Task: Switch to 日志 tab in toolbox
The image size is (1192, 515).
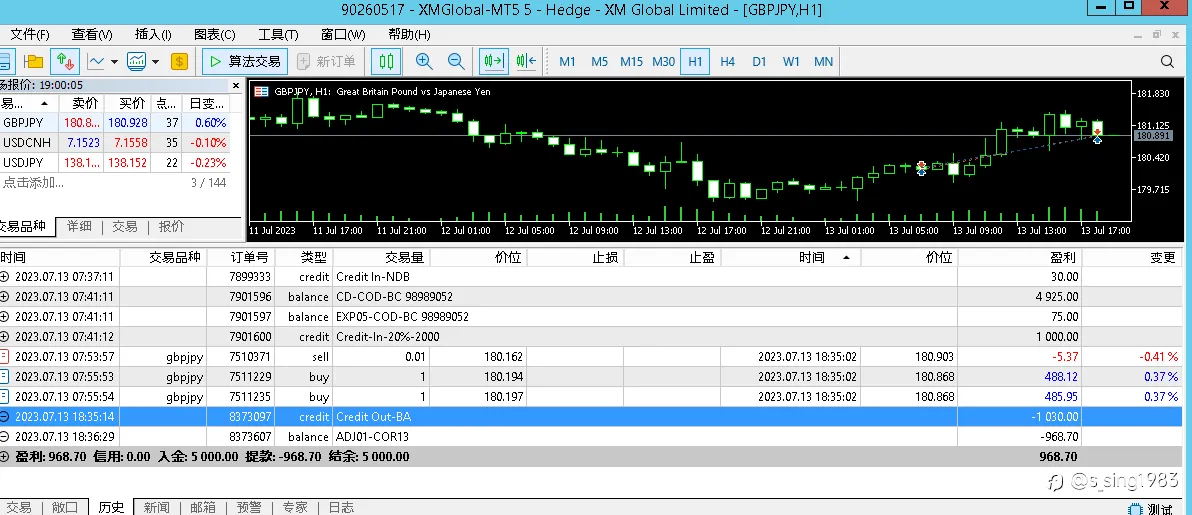Action: [x=341, y=507]
